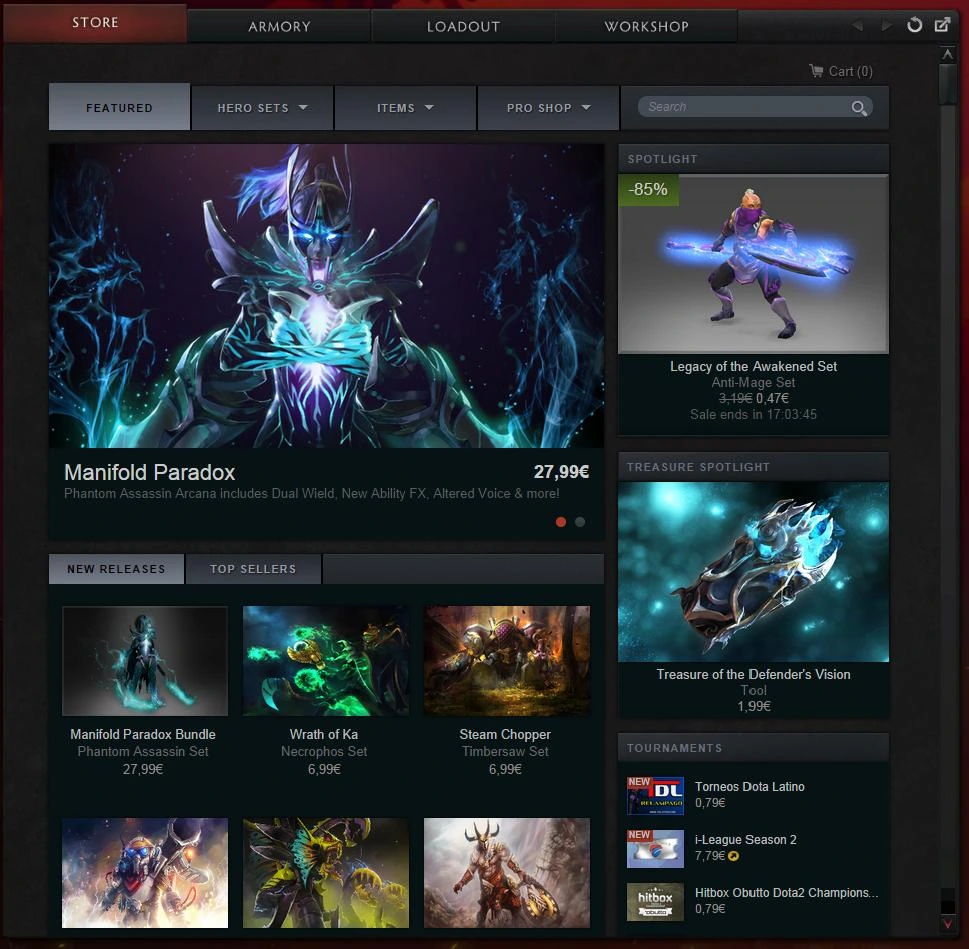Open Treasure of the Defender's Vision link
Screen dimensions: 969x949
click(x=753, y=674)
